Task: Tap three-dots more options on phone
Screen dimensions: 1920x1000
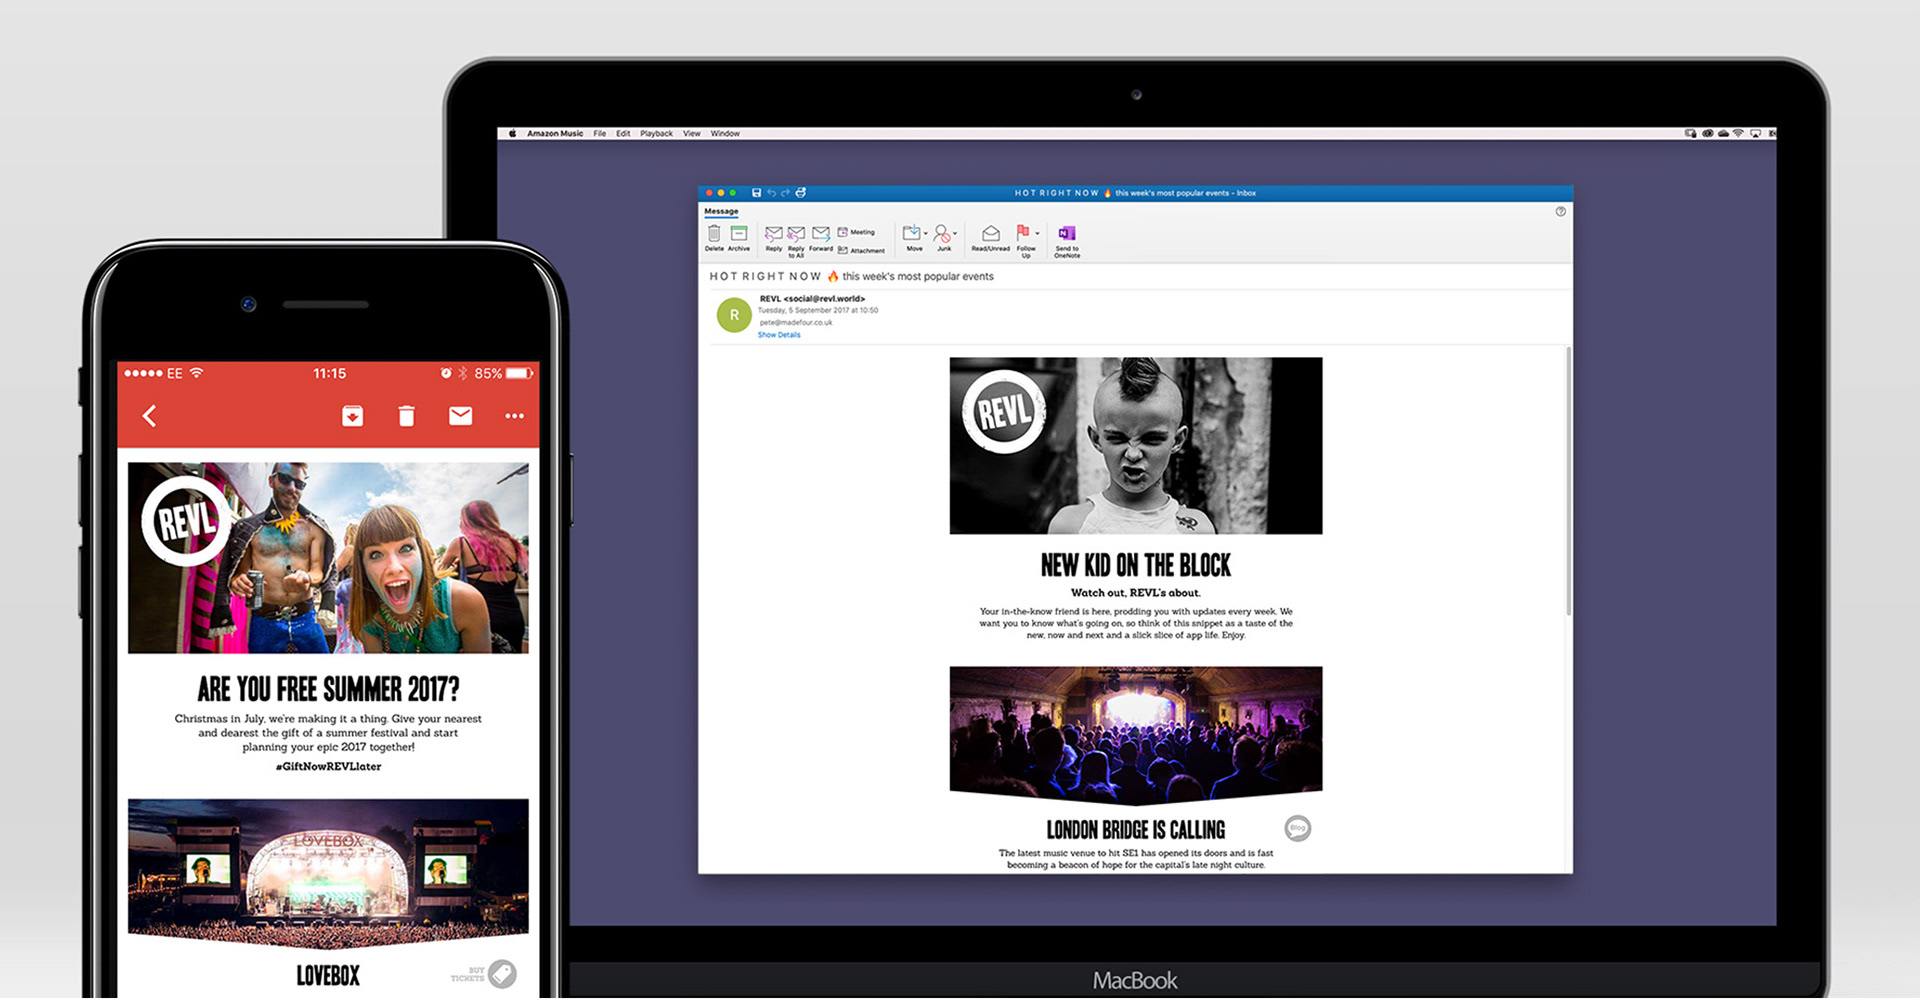Action: point(514,416)
